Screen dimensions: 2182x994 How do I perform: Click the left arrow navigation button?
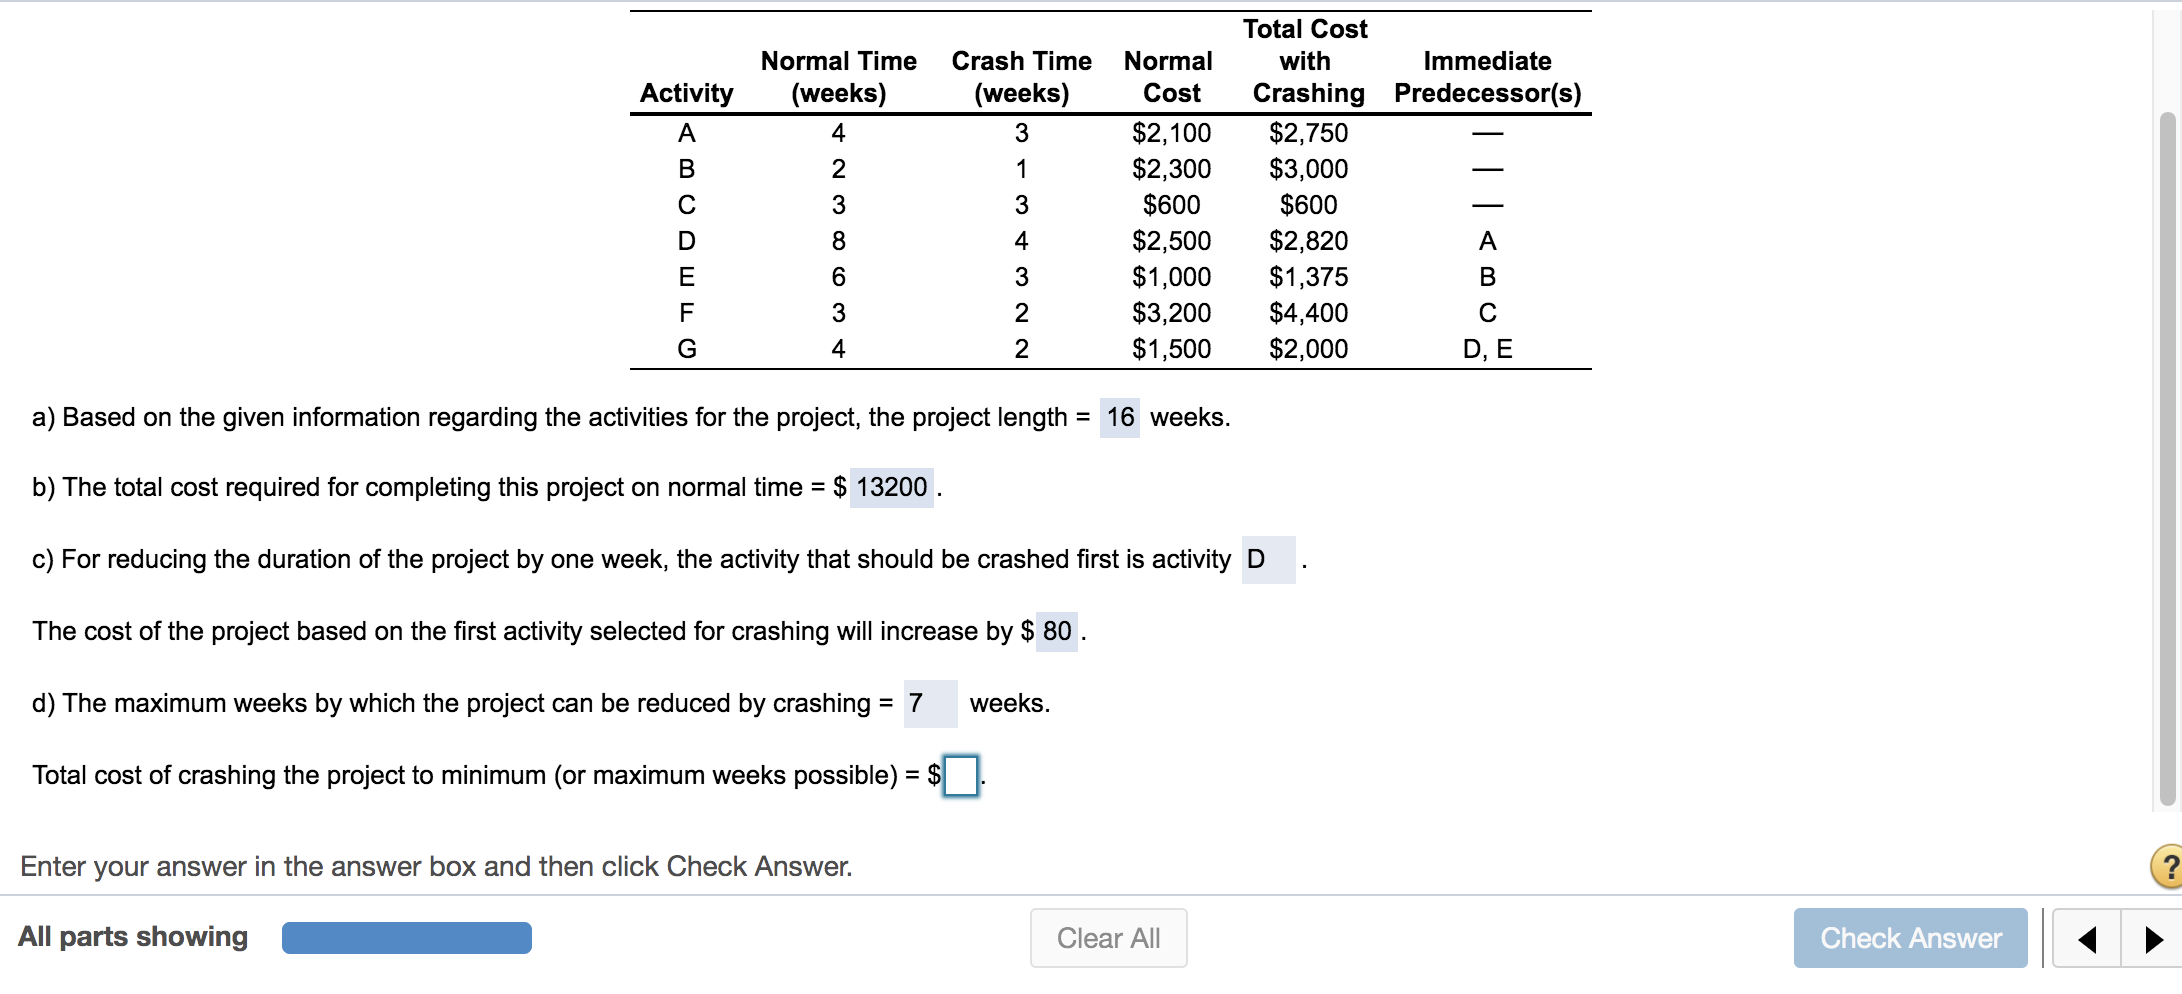tap(2087, 938)
